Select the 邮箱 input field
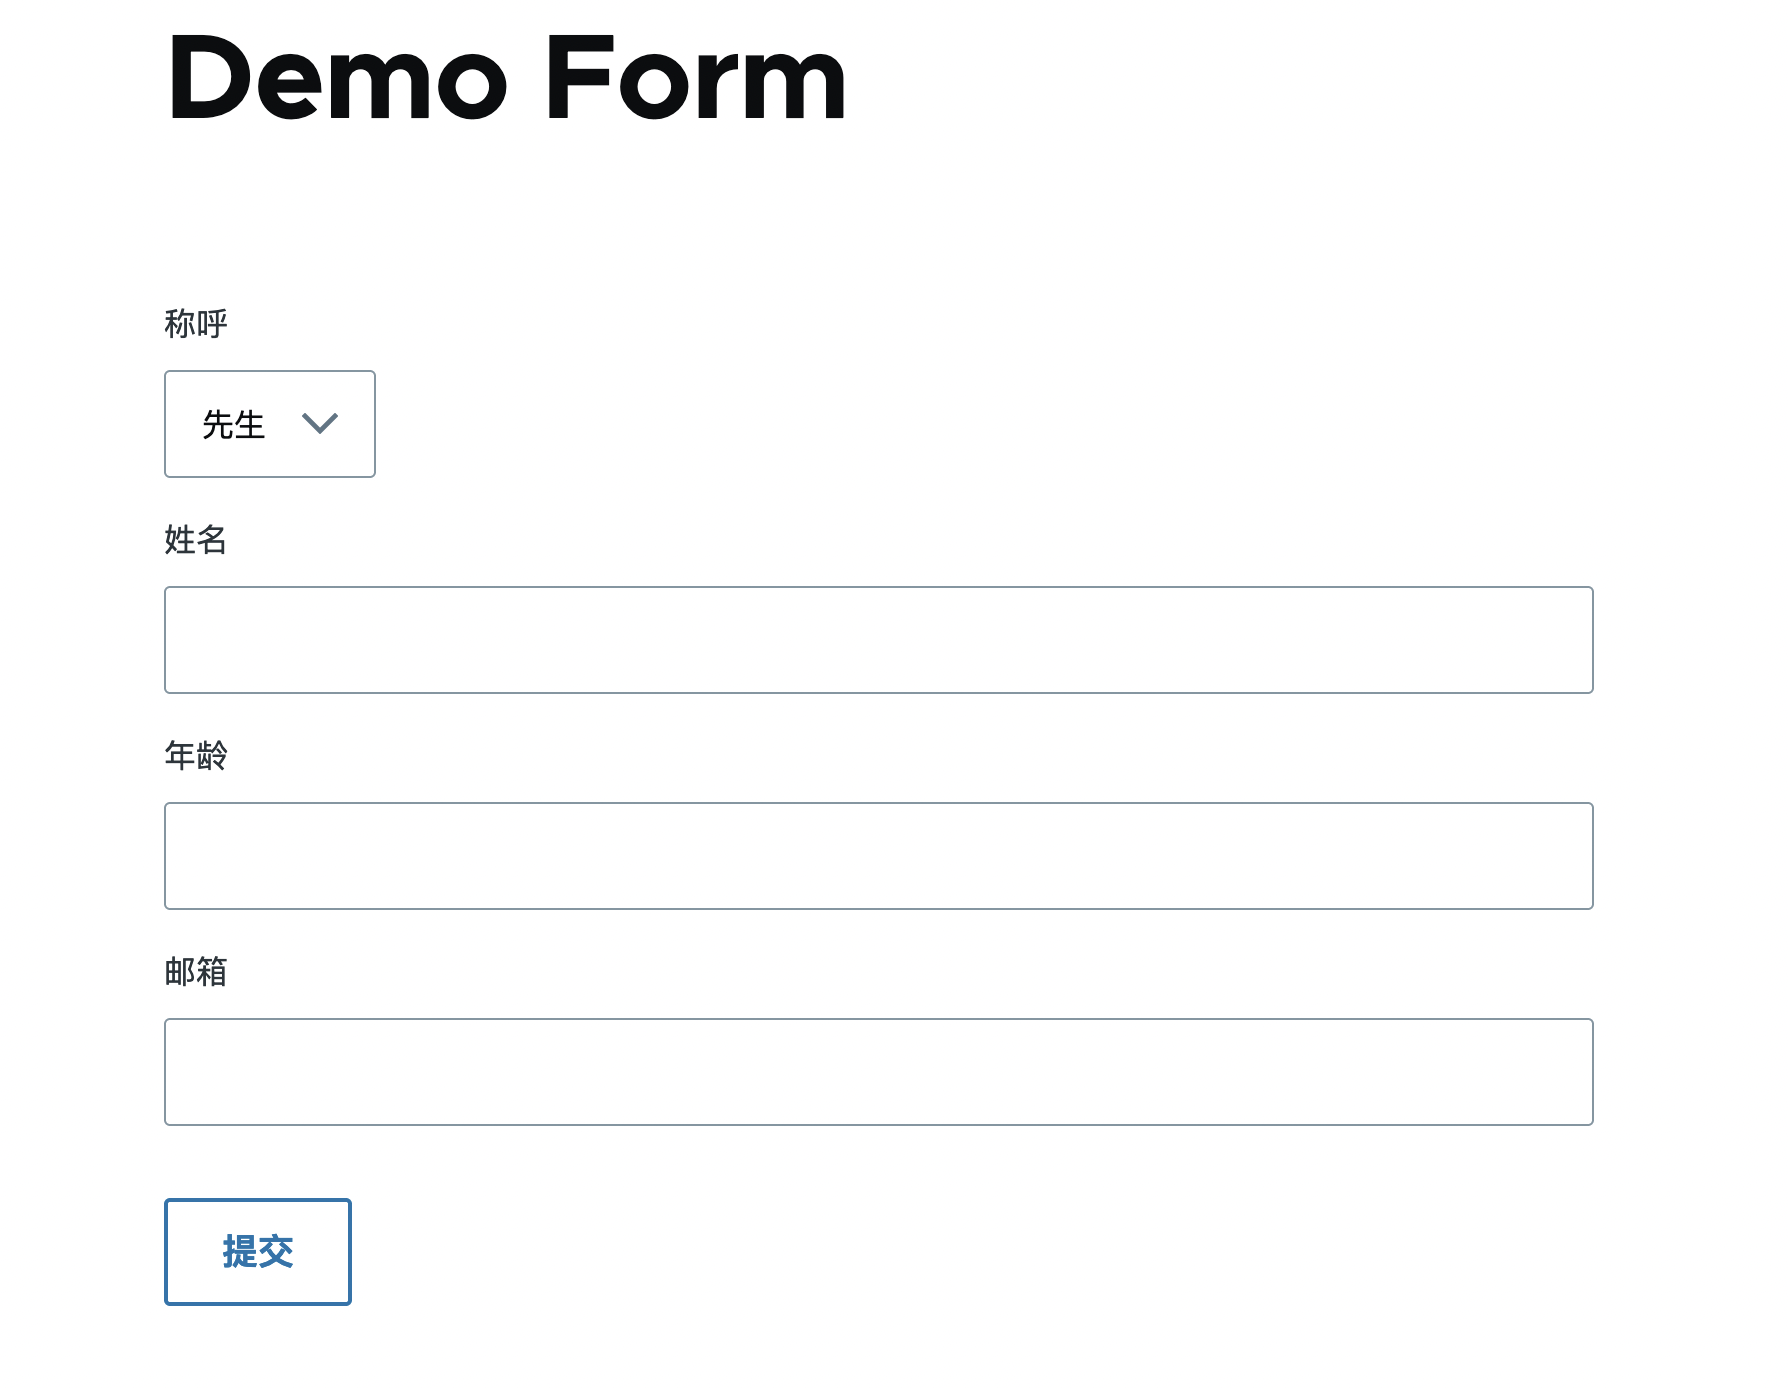 (878, 1072)
